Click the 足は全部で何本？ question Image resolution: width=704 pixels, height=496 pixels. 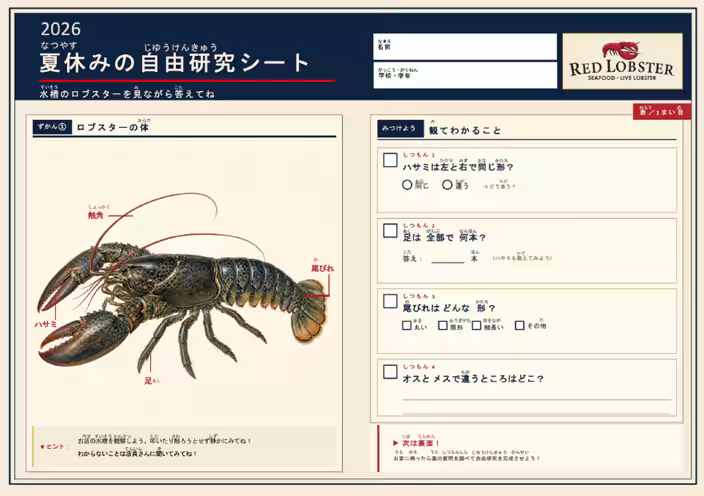(444, 237)
